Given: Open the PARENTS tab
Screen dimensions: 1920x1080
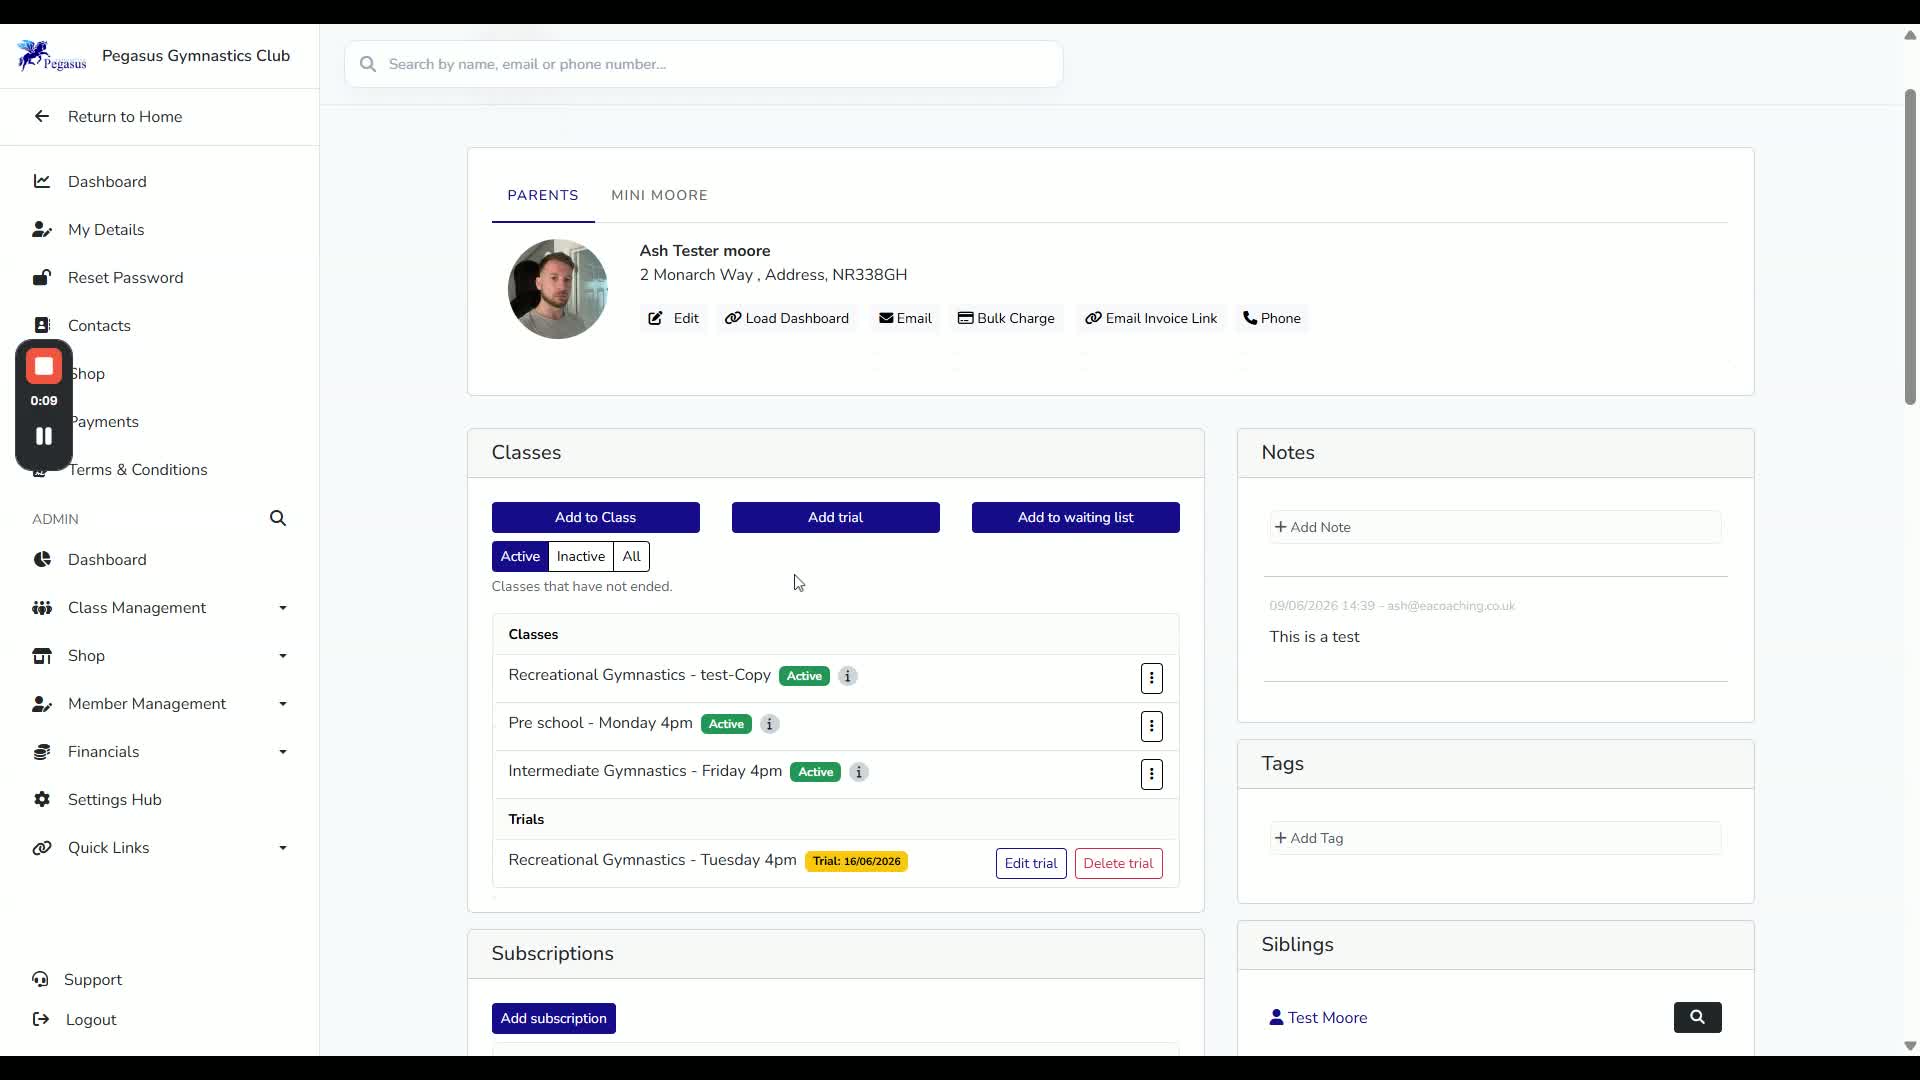Looking at the screenshot, I should [542, 195].
